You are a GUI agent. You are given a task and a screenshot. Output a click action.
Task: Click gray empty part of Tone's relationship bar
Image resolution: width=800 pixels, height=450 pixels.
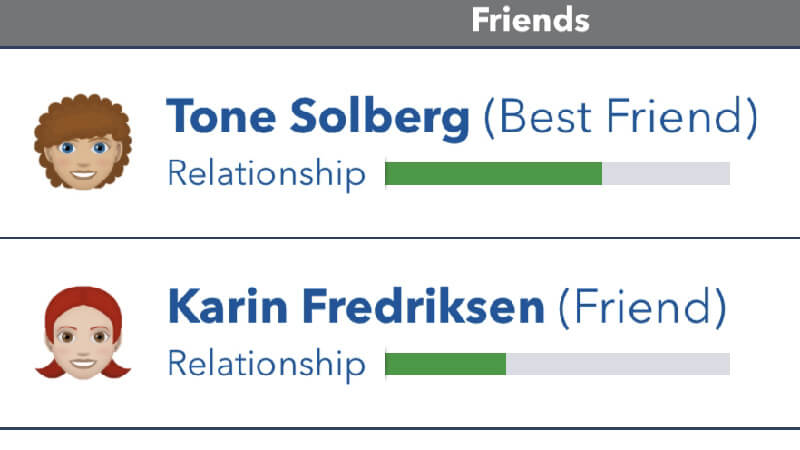(x=666, y=174)
